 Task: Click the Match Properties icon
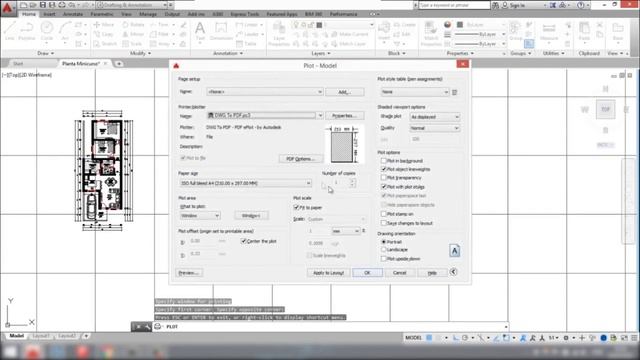(x=431, y=33)
